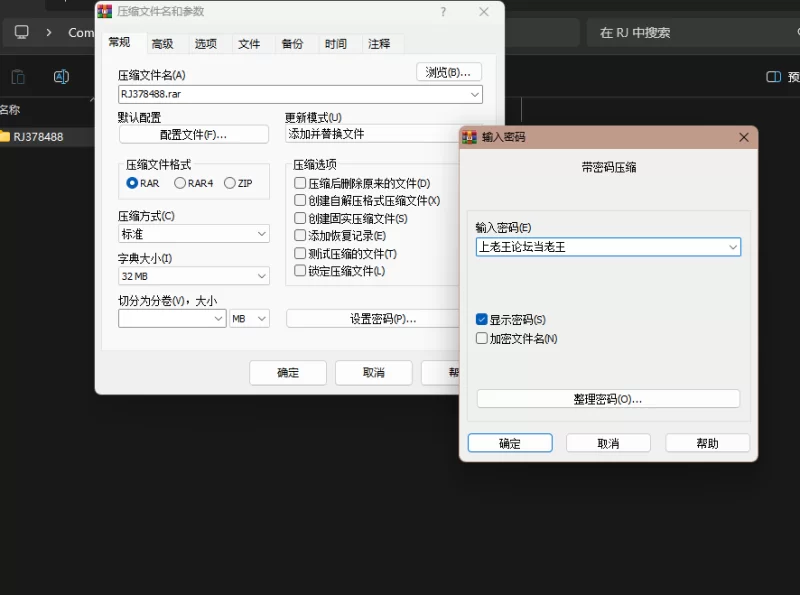Image resolution: width=800 pixels, height=595 pixels.
Task: Open the 备份 tab
Action: pos(292,44)
